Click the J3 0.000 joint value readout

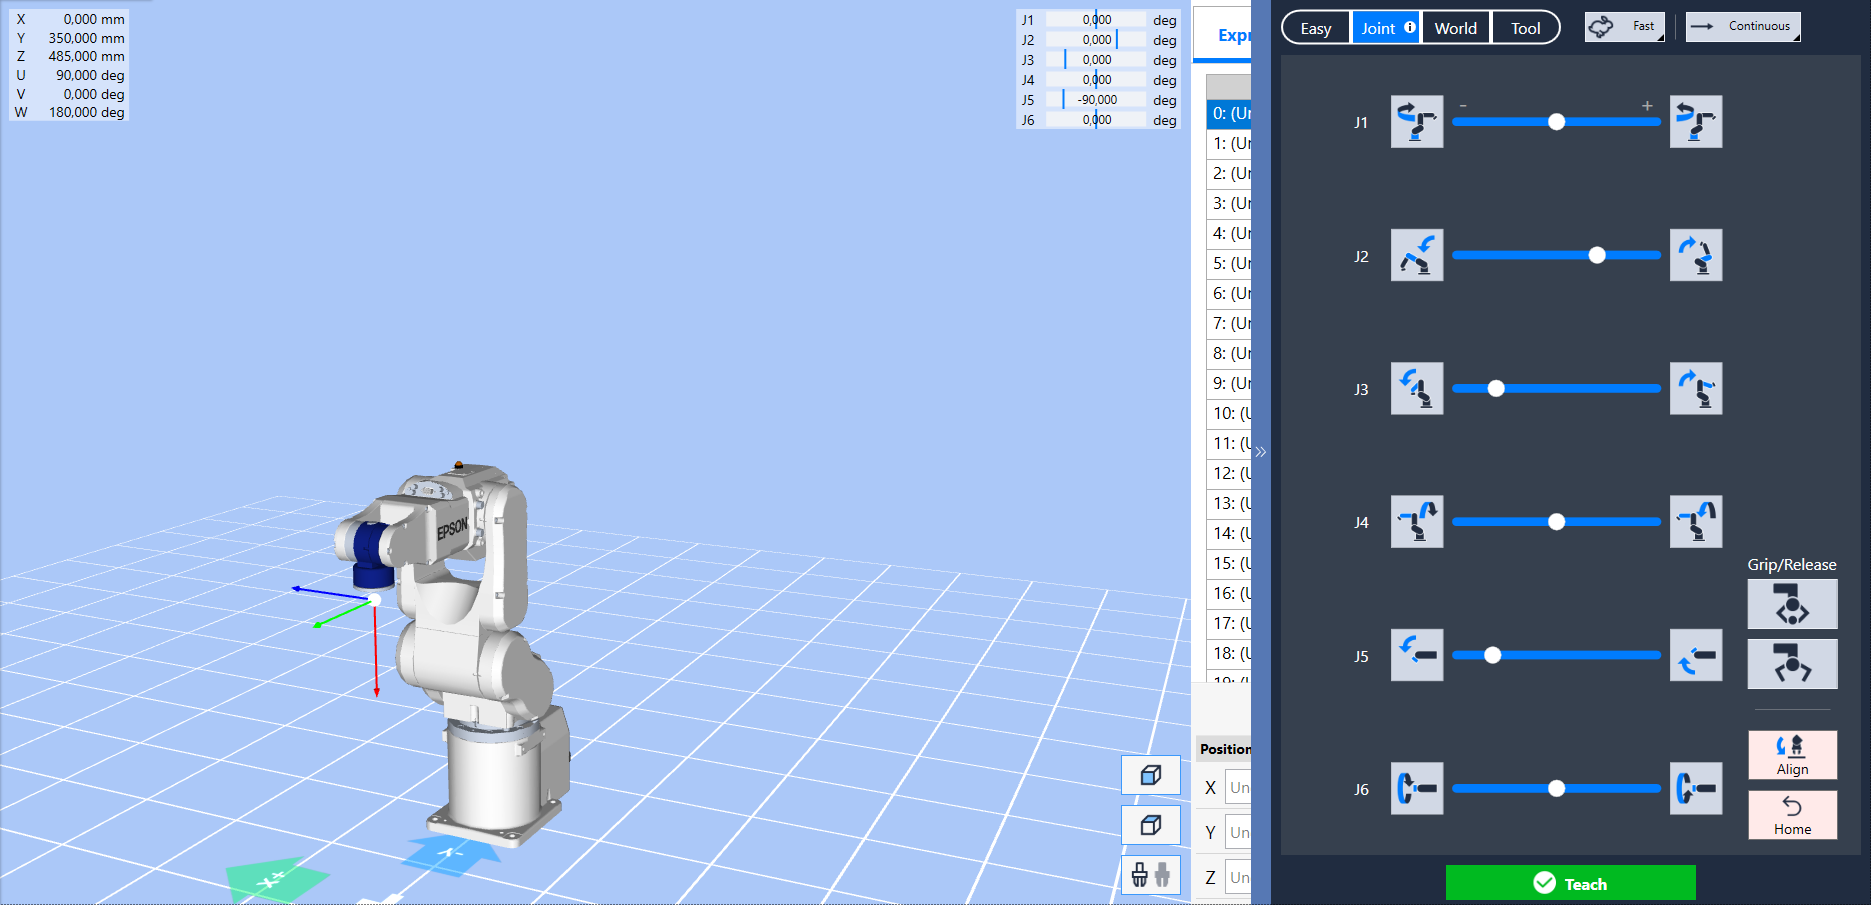point(1096,60)
